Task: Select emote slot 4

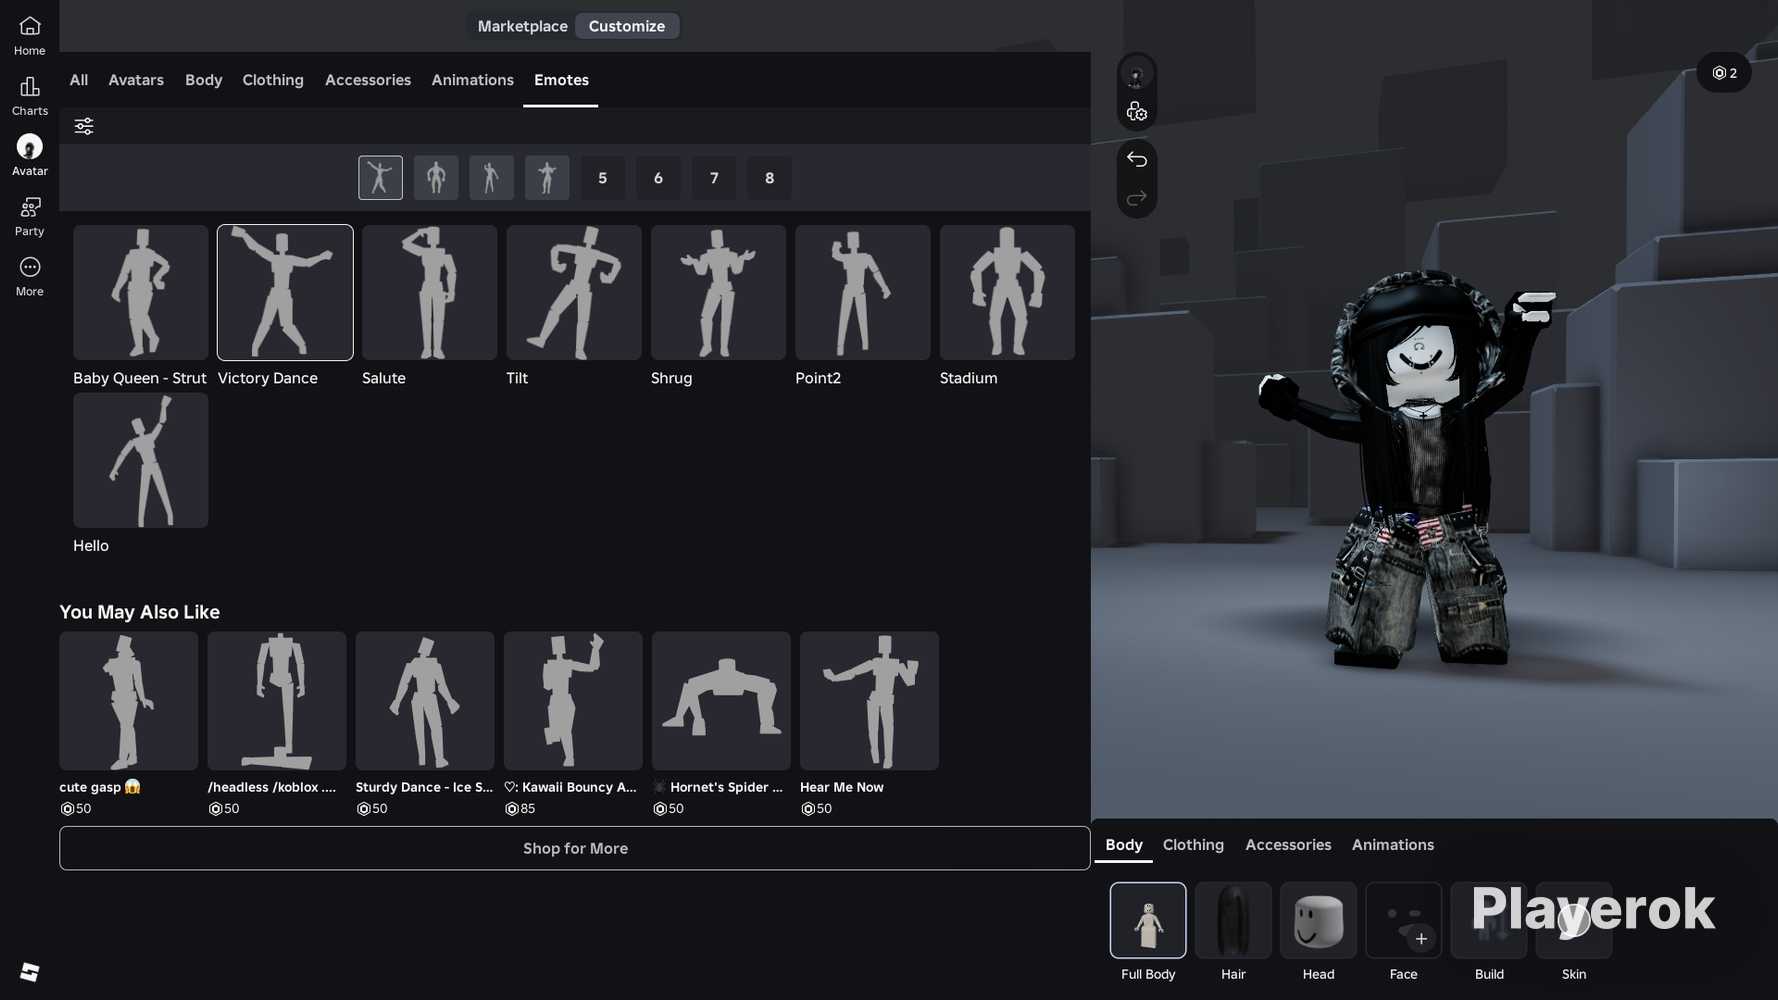Action: 547,178
